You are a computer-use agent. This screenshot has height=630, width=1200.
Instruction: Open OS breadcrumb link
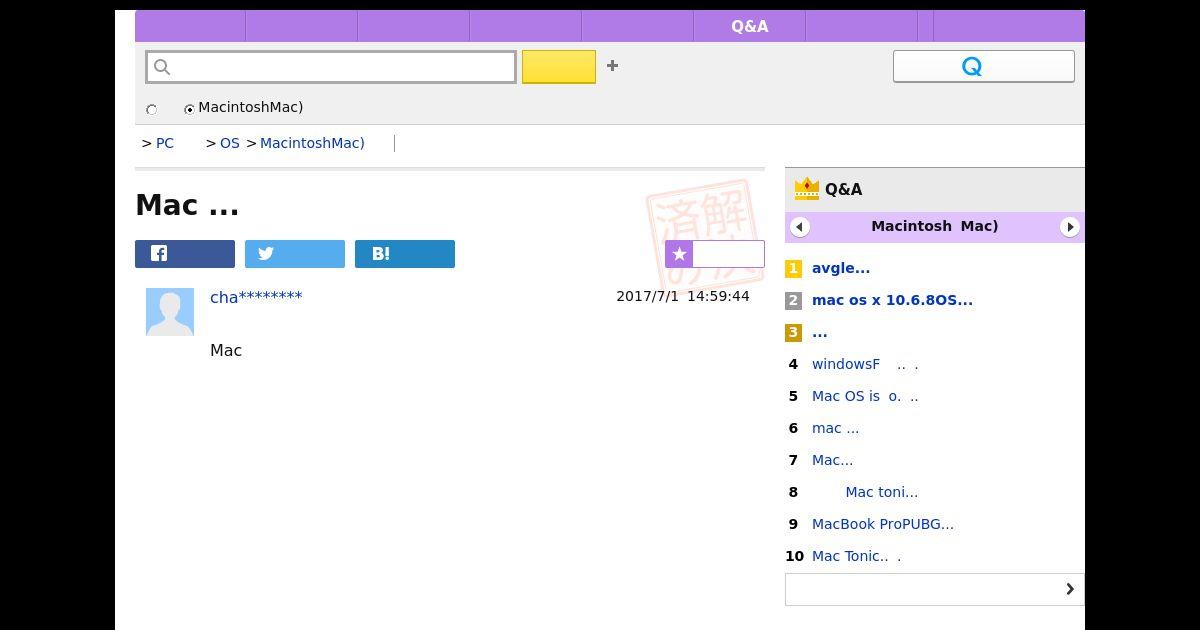coord(230,143)
